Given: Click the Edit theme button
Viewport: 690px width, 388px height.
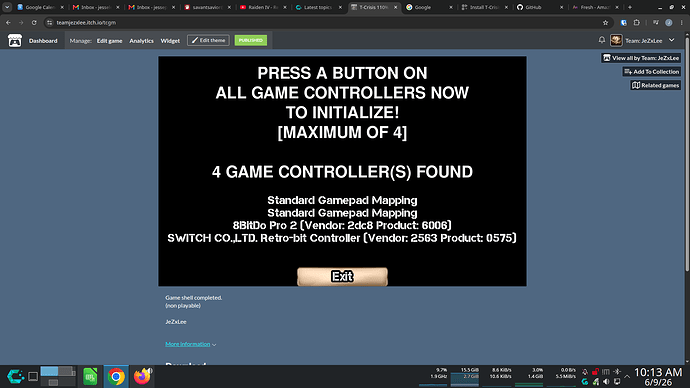Looking at the screenshot, I should click(x=208, y=40).
